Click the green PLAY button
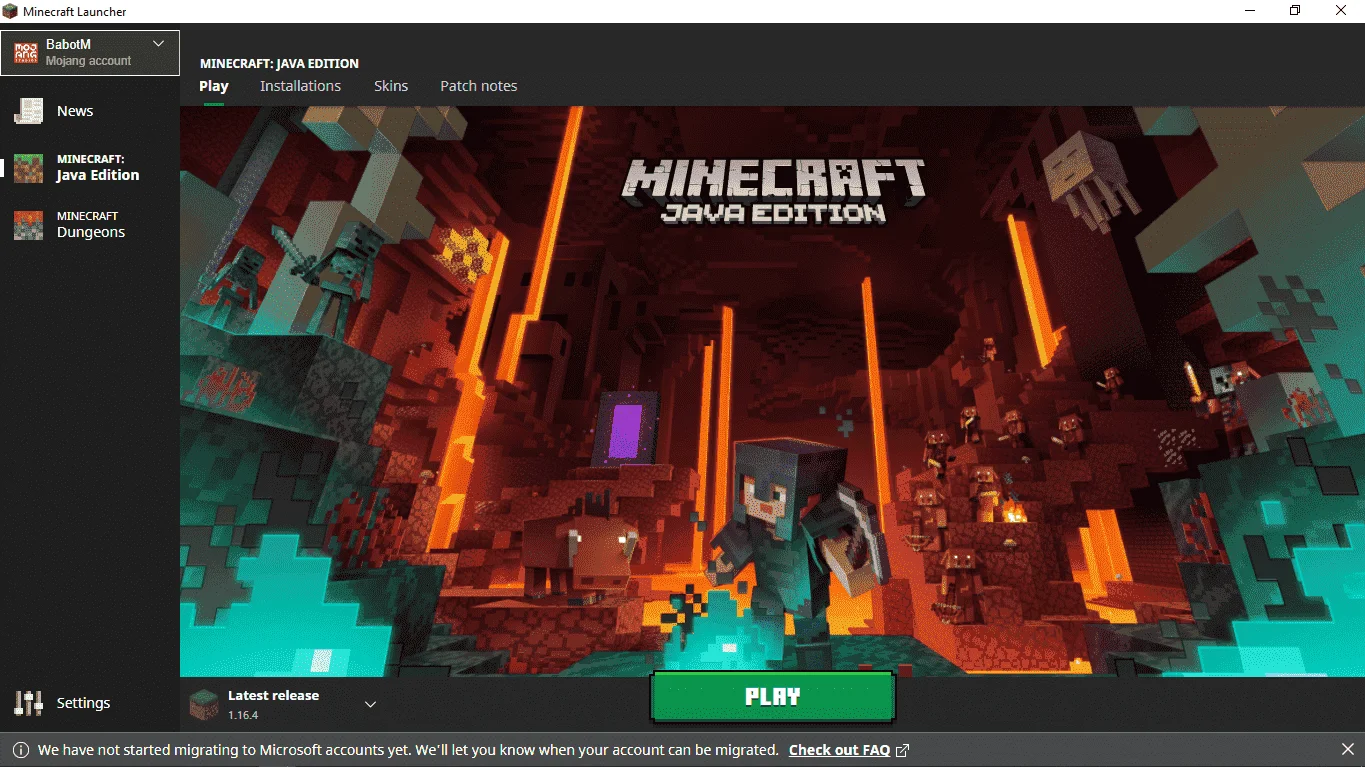Viewport: 1365px width, 767px height. point(772,697)
